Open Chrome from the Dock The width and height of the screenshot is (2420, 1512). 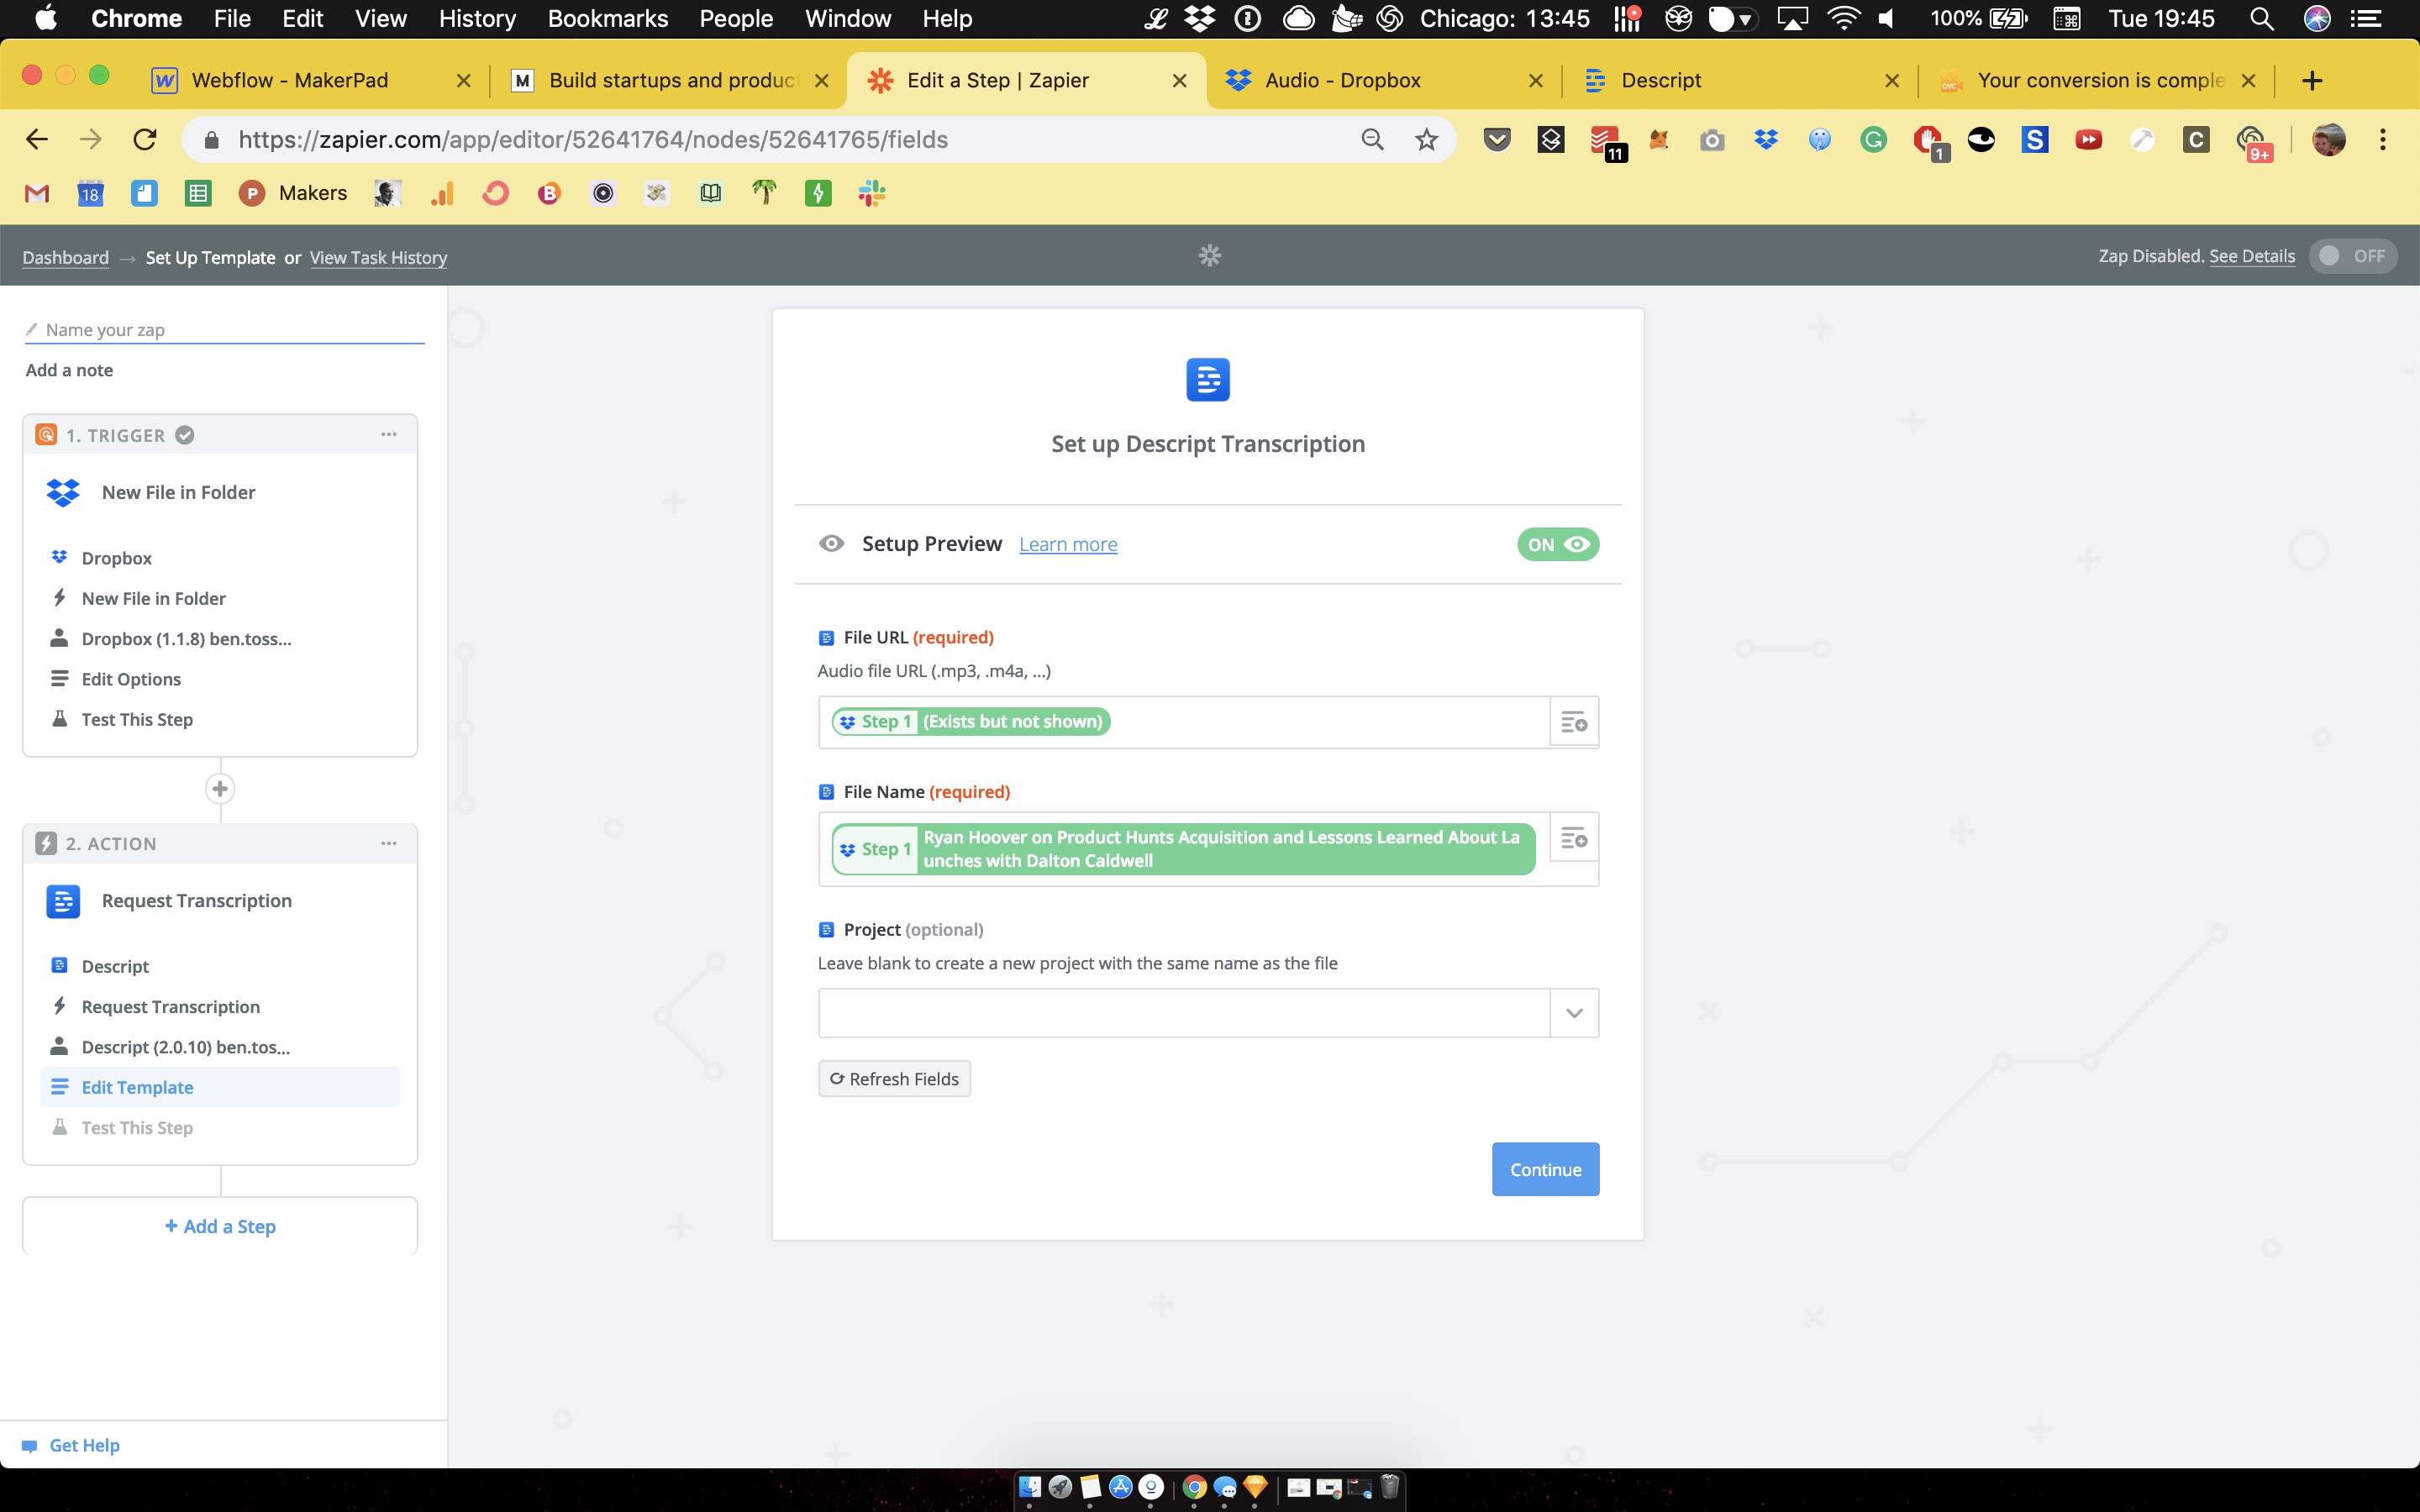coord(1193,1487)
